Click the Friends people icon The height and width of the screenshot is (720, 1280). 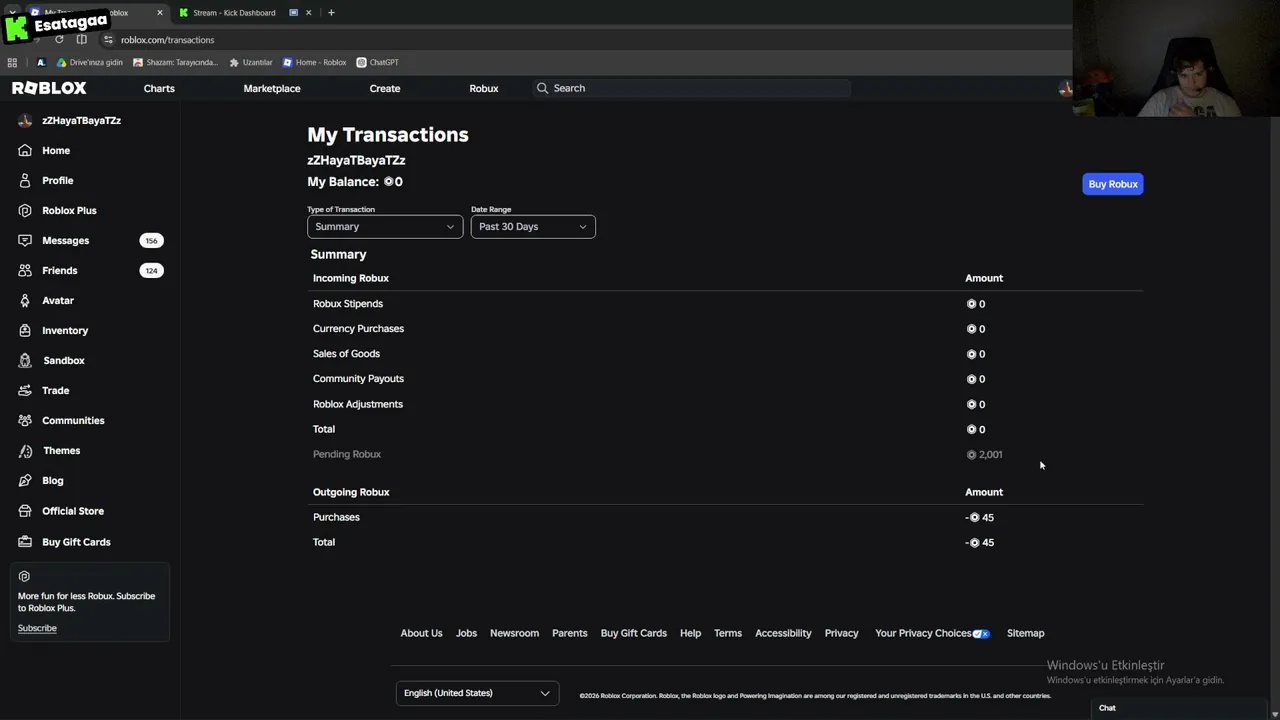(24, 270)
